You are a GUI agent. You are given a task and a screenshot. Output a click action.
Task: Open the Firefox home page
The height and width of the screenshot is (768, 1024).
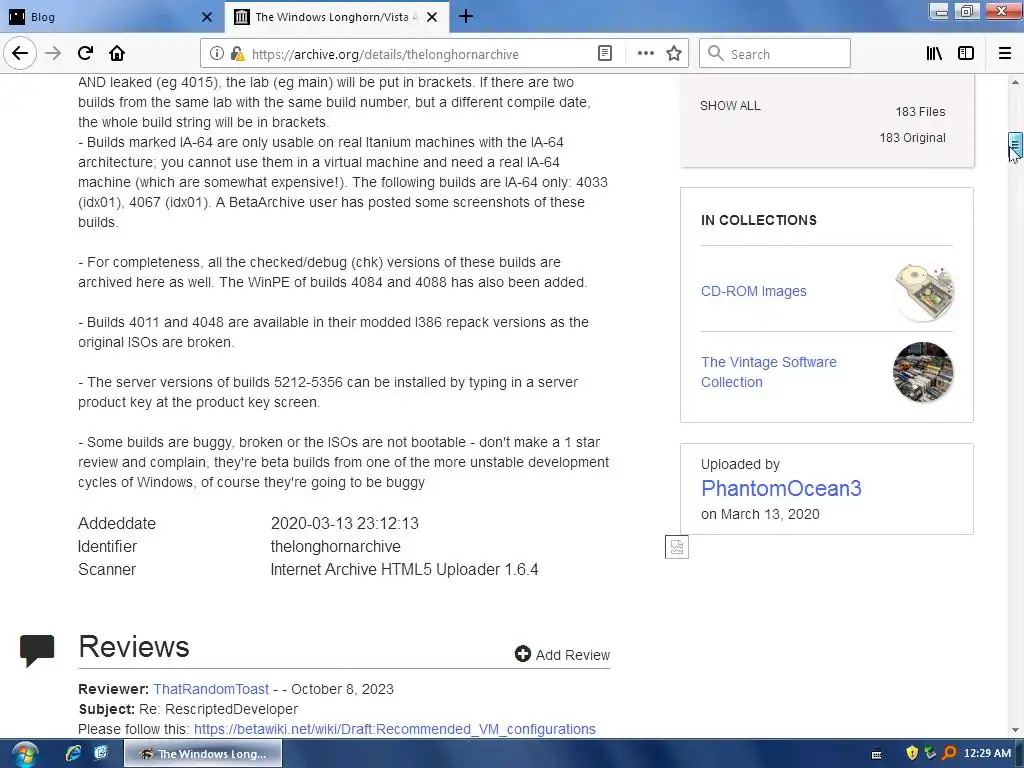click(x=117, y=54)
